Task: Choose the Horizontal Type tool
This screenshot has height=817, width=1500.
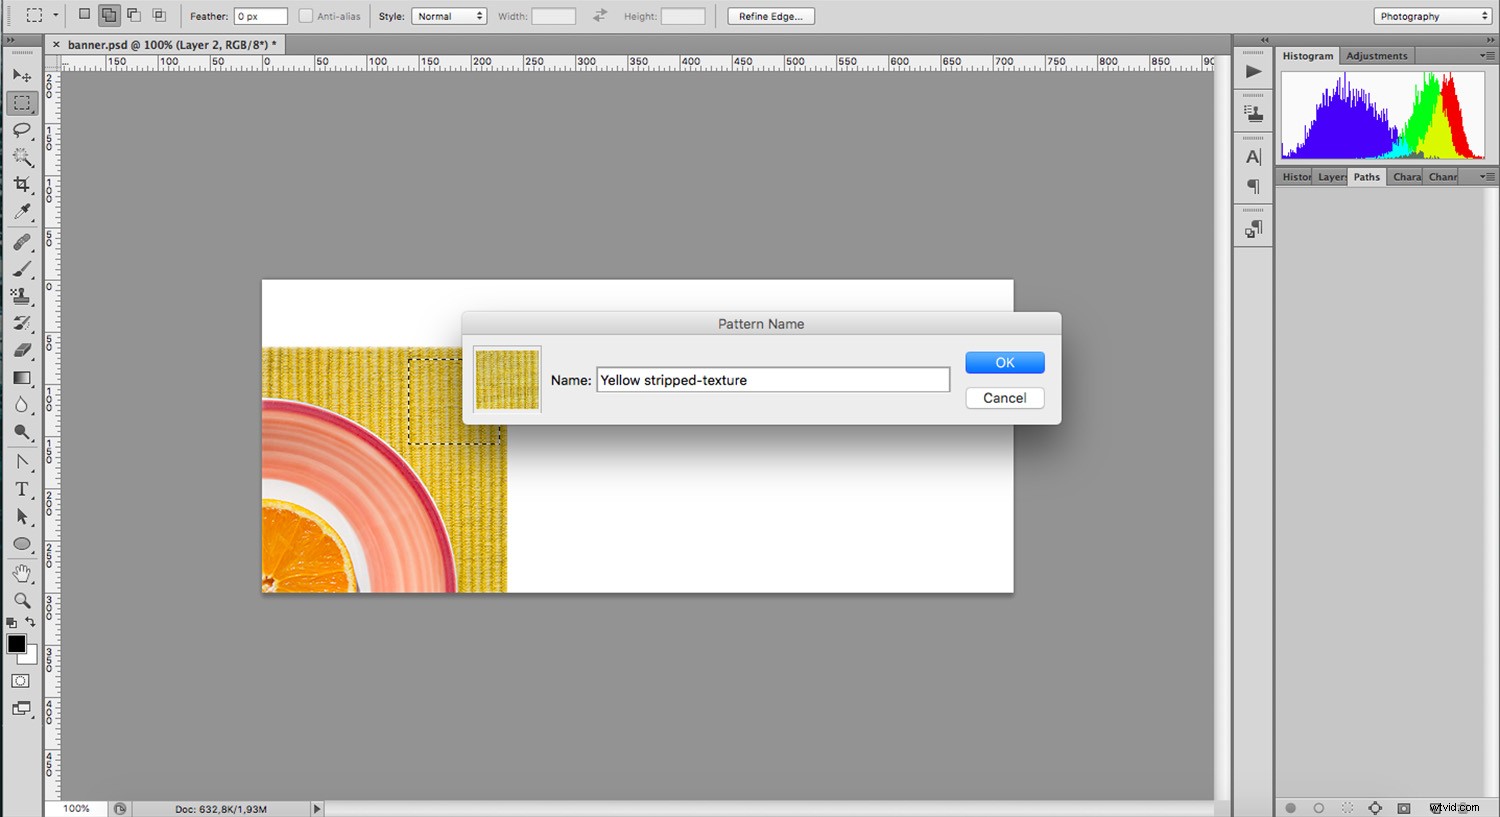Action: pyautogui.click(x=22, y=489)
